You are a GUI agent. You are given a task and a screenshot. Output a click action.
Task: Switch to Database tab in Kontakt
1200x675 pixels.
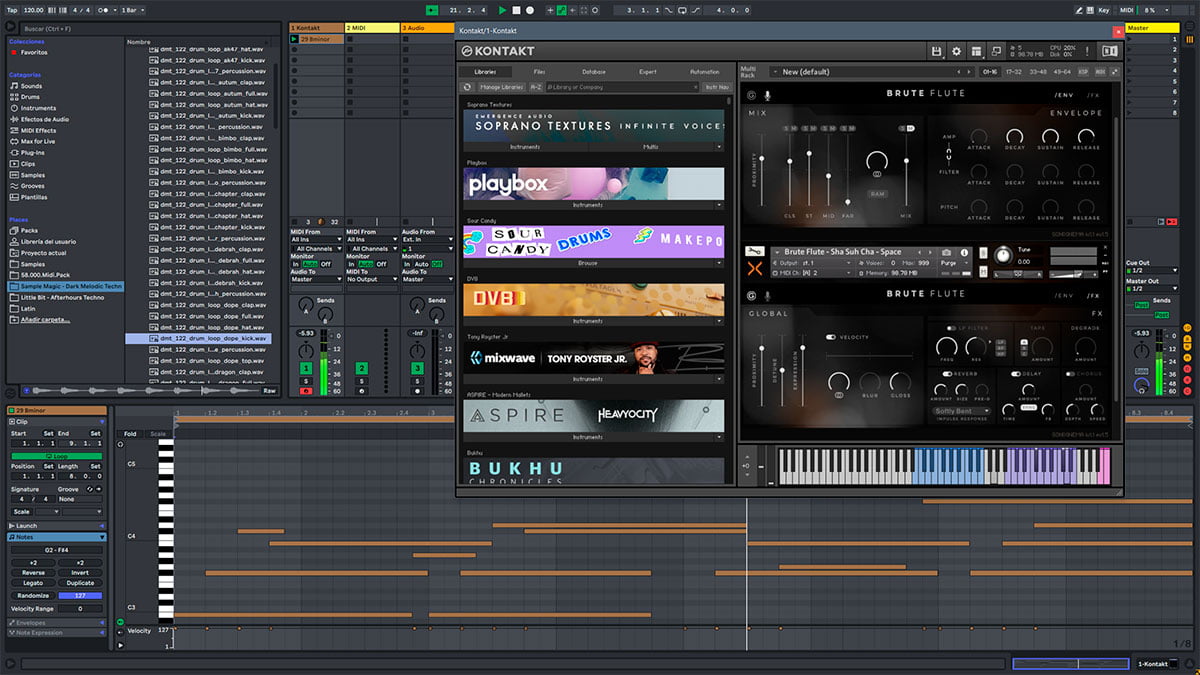click(594, 72)
